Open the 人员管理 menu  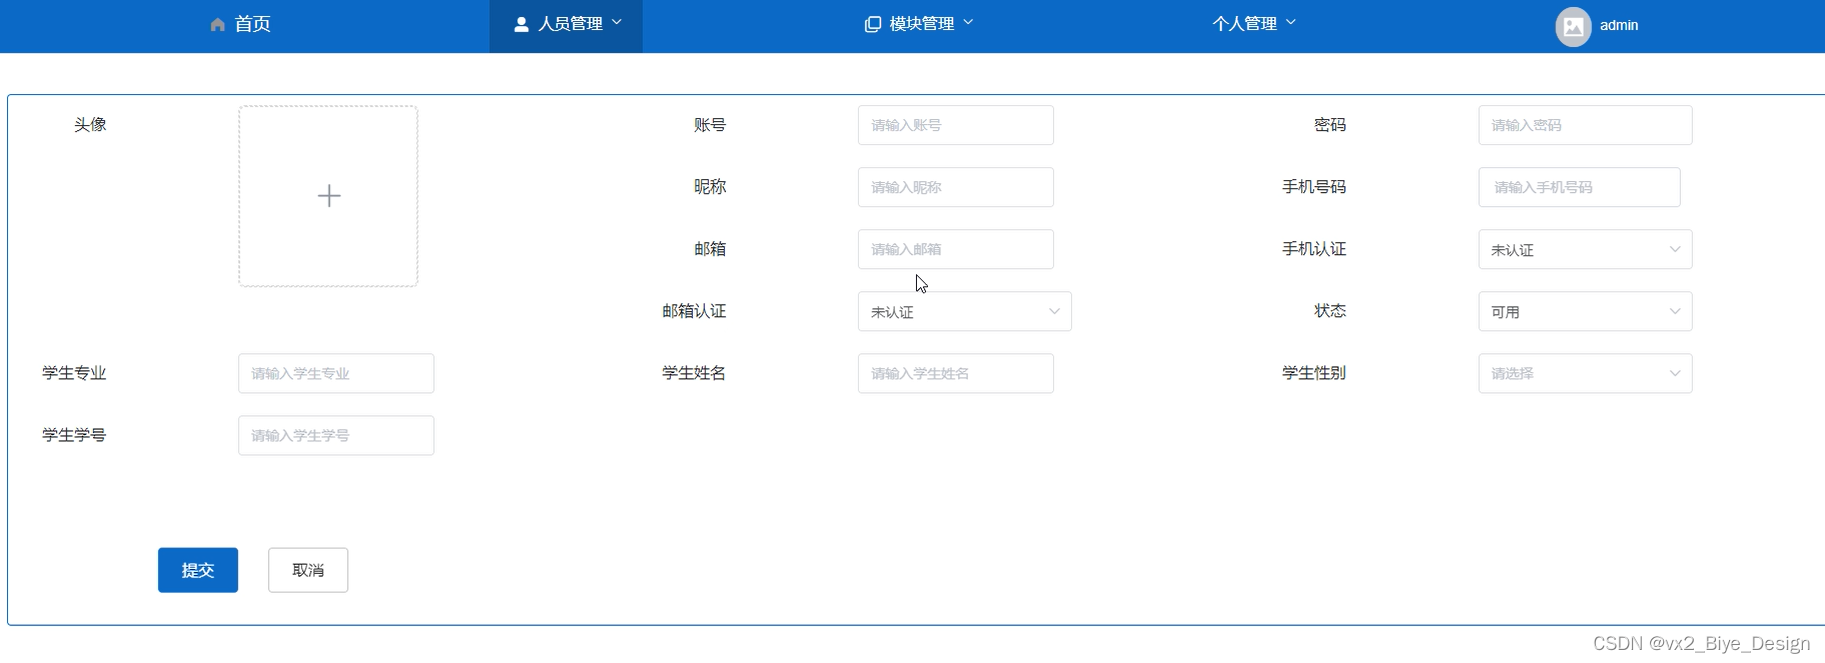pyautogui.click(x=566, y=24)
